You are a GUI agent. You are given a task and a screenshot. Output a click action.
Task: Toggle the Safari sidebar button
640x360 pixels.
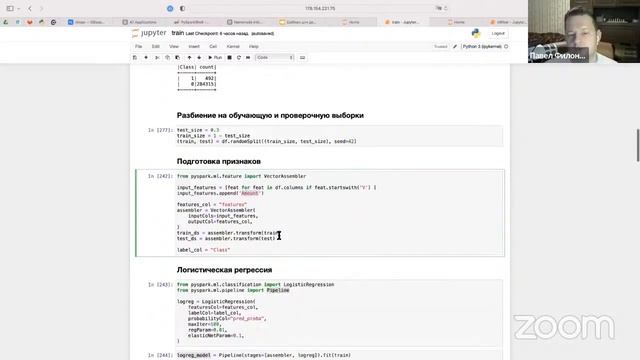coord(10,8)
